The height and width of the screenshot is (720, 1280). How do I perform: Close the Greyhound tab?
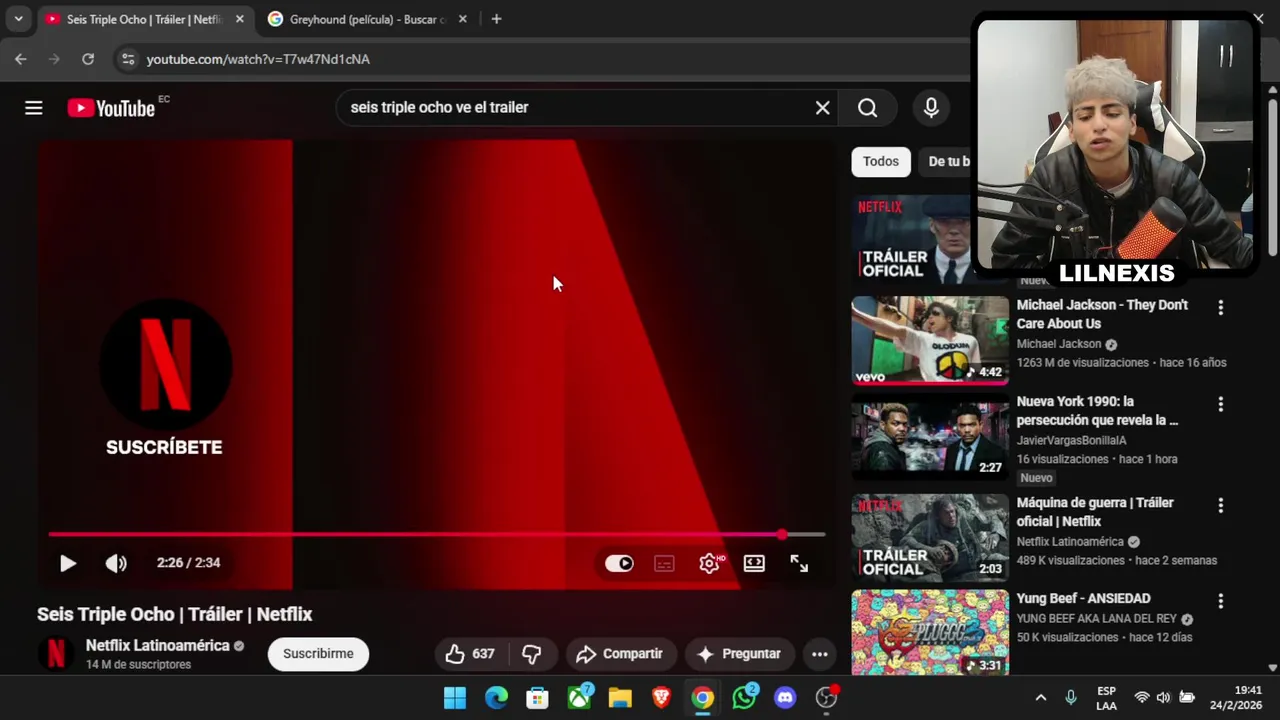coord(462,19)
